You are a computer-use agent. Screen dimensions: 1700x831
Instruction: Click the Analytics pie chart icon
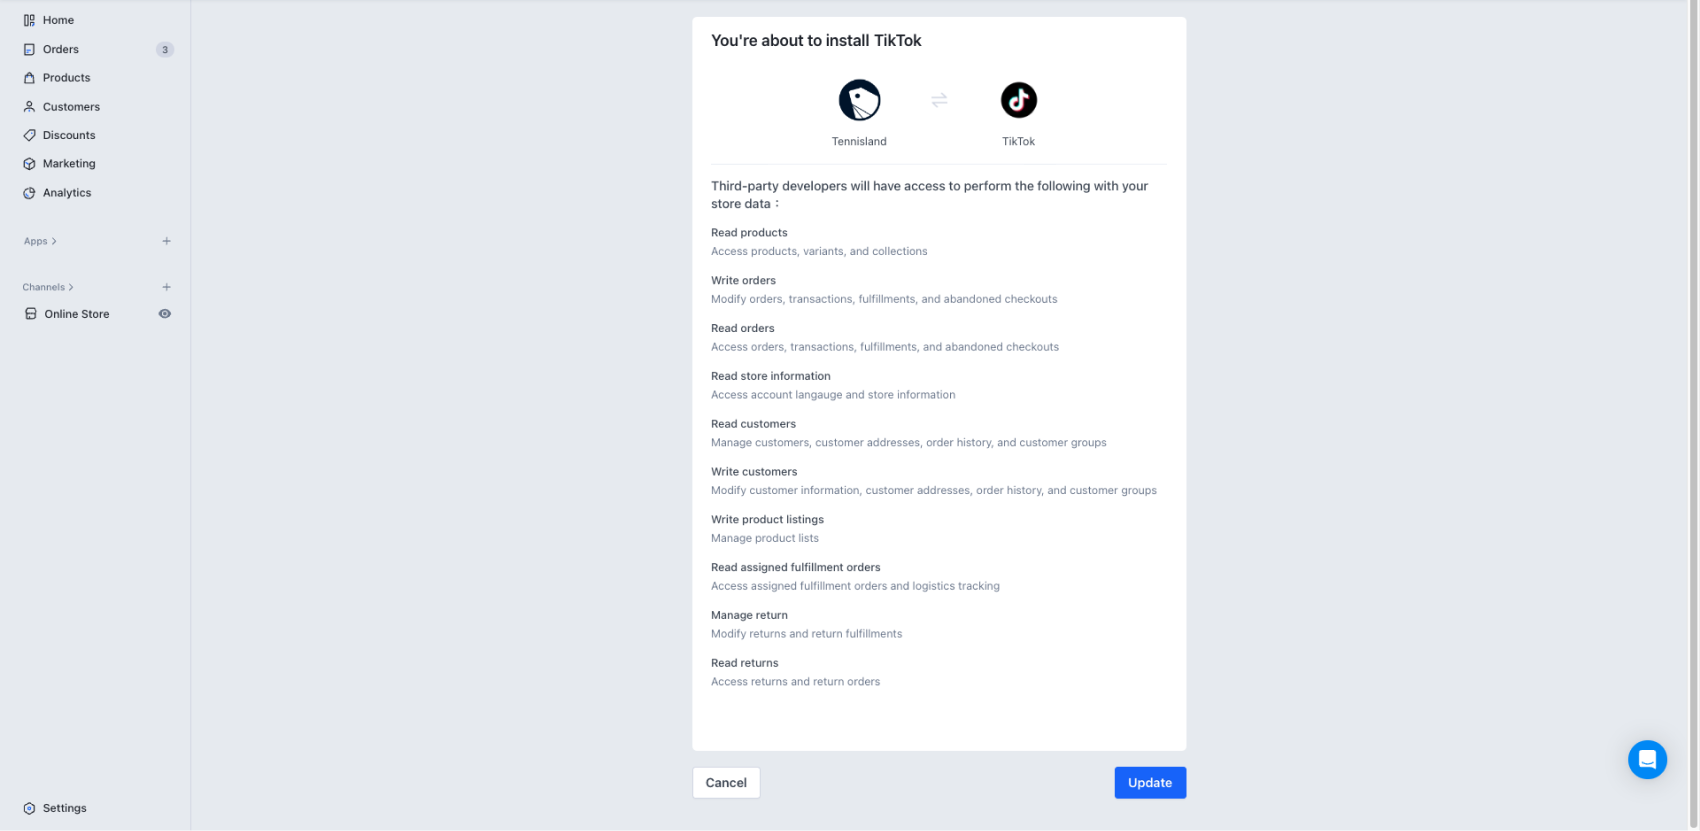[29, 193]
